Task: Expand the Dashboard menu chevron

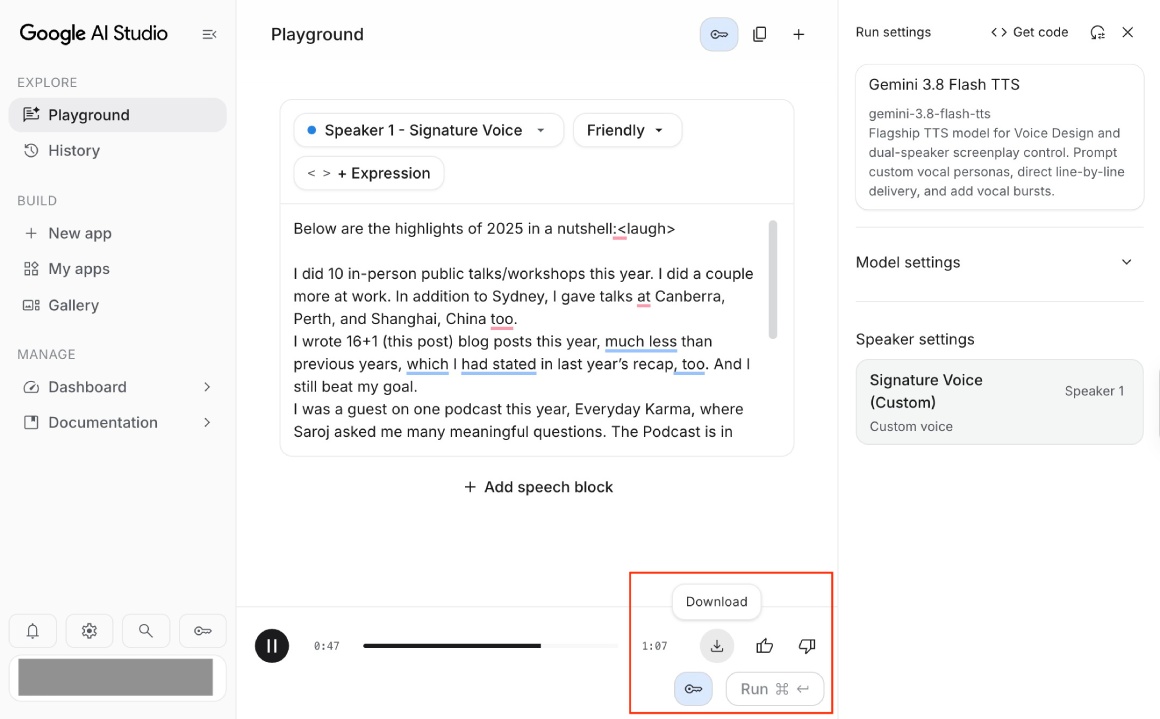Action: 207,387
